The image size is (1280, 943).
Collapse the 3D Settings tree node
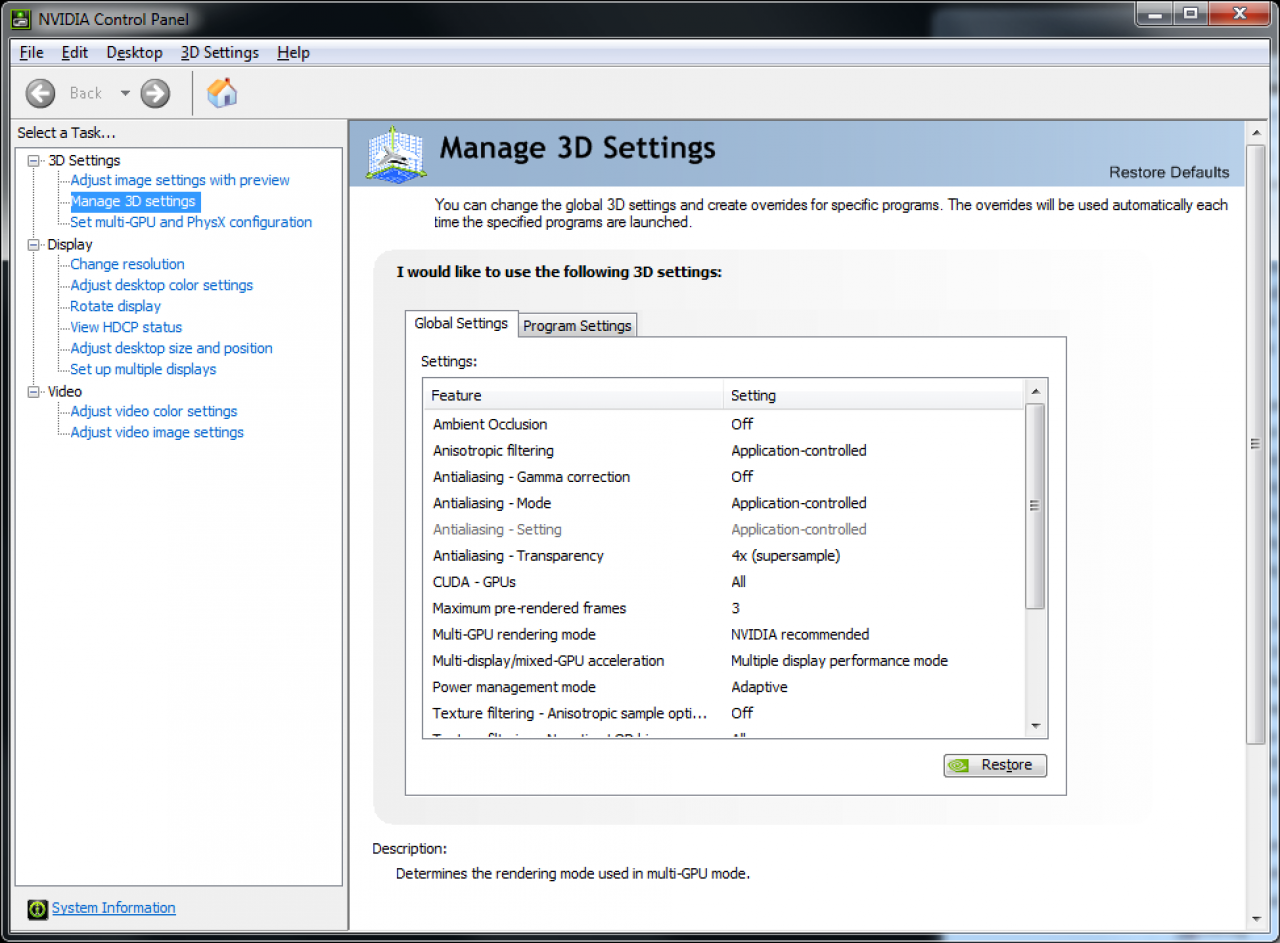34,160
